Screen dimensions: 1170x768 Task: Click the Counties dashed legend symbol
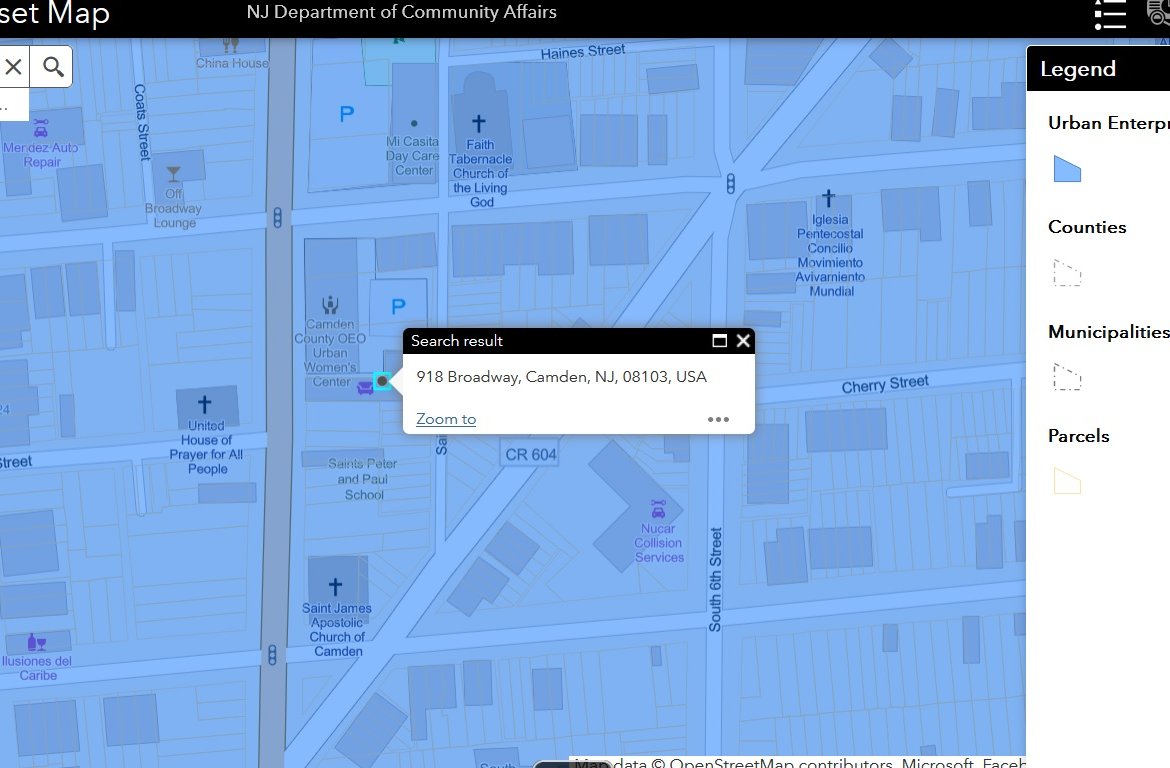coord(1067,273)
